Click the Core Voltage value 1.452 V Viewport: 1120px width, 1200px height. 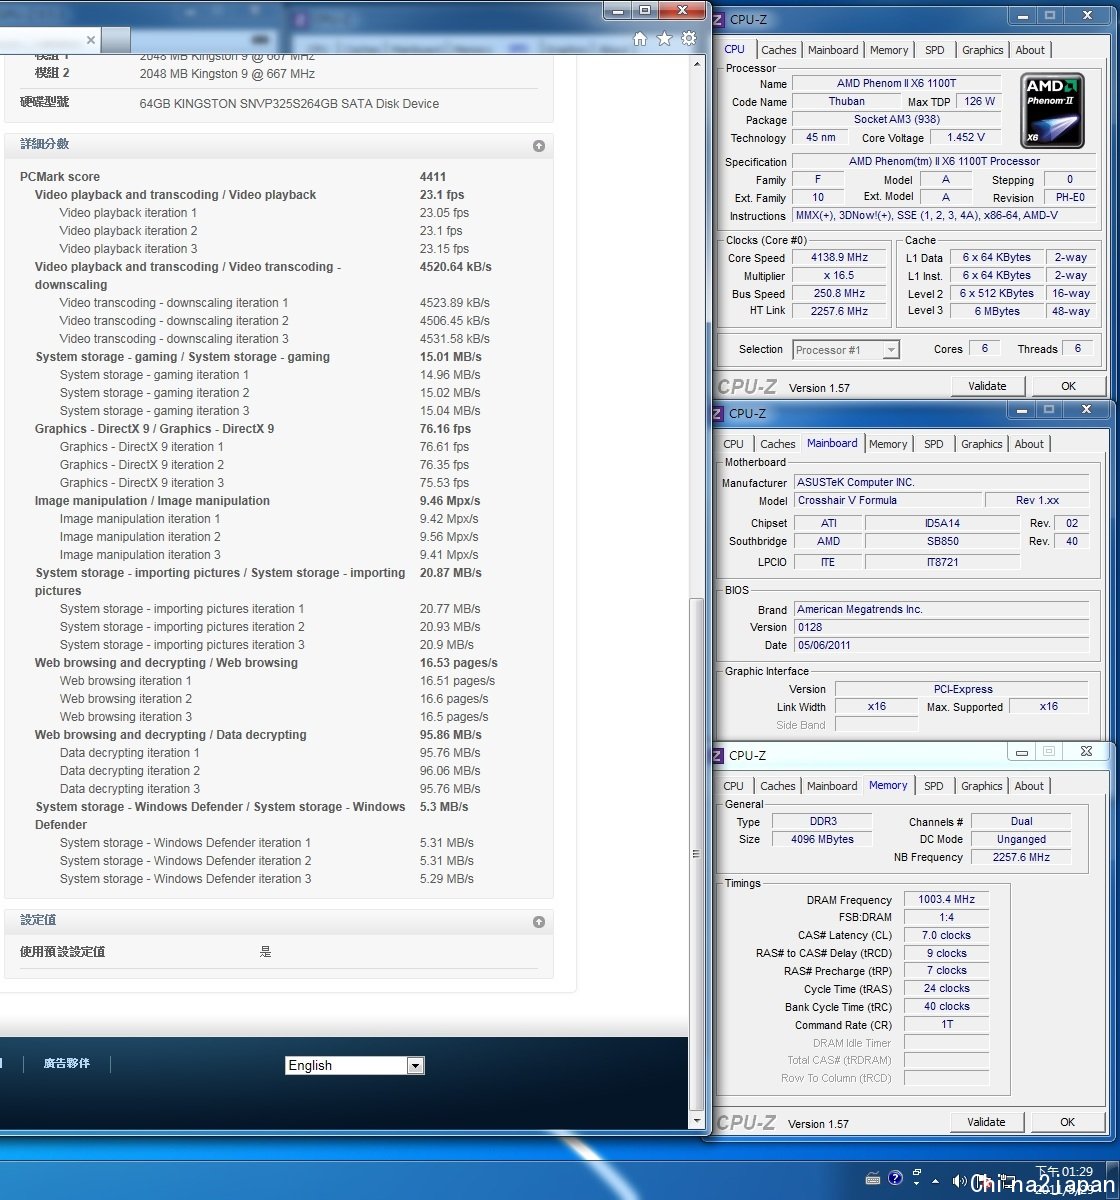tap(965, 138)
